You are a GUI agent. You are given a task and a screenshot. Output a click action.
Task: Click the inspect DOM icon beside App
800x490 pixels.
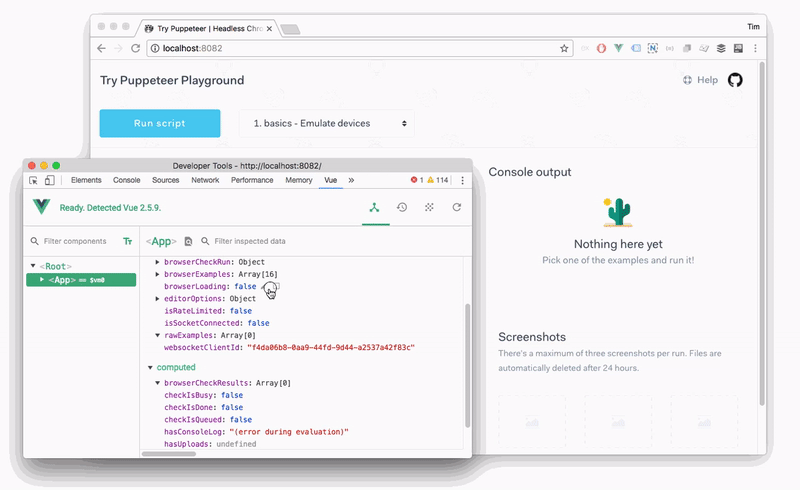pos(188,241)
